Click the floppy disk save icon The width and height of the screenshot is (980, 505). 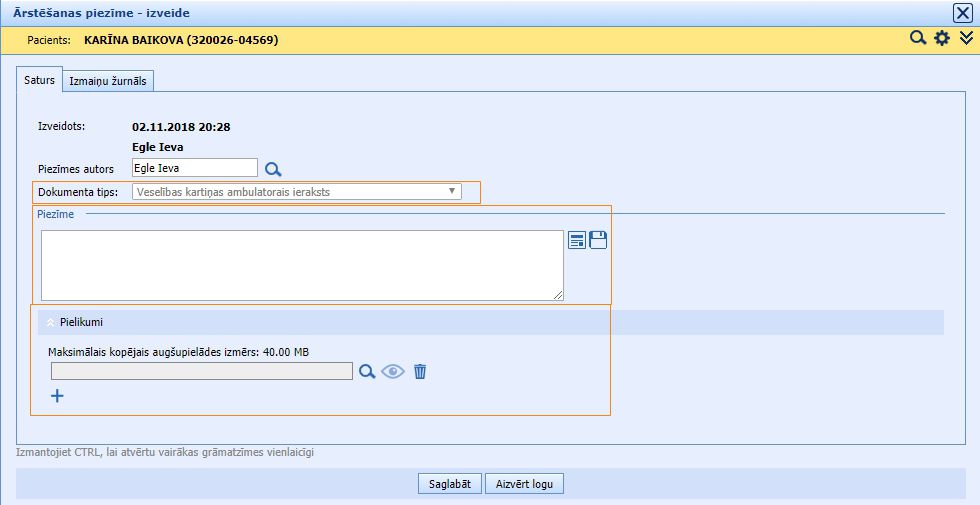(x=598, y=240)
